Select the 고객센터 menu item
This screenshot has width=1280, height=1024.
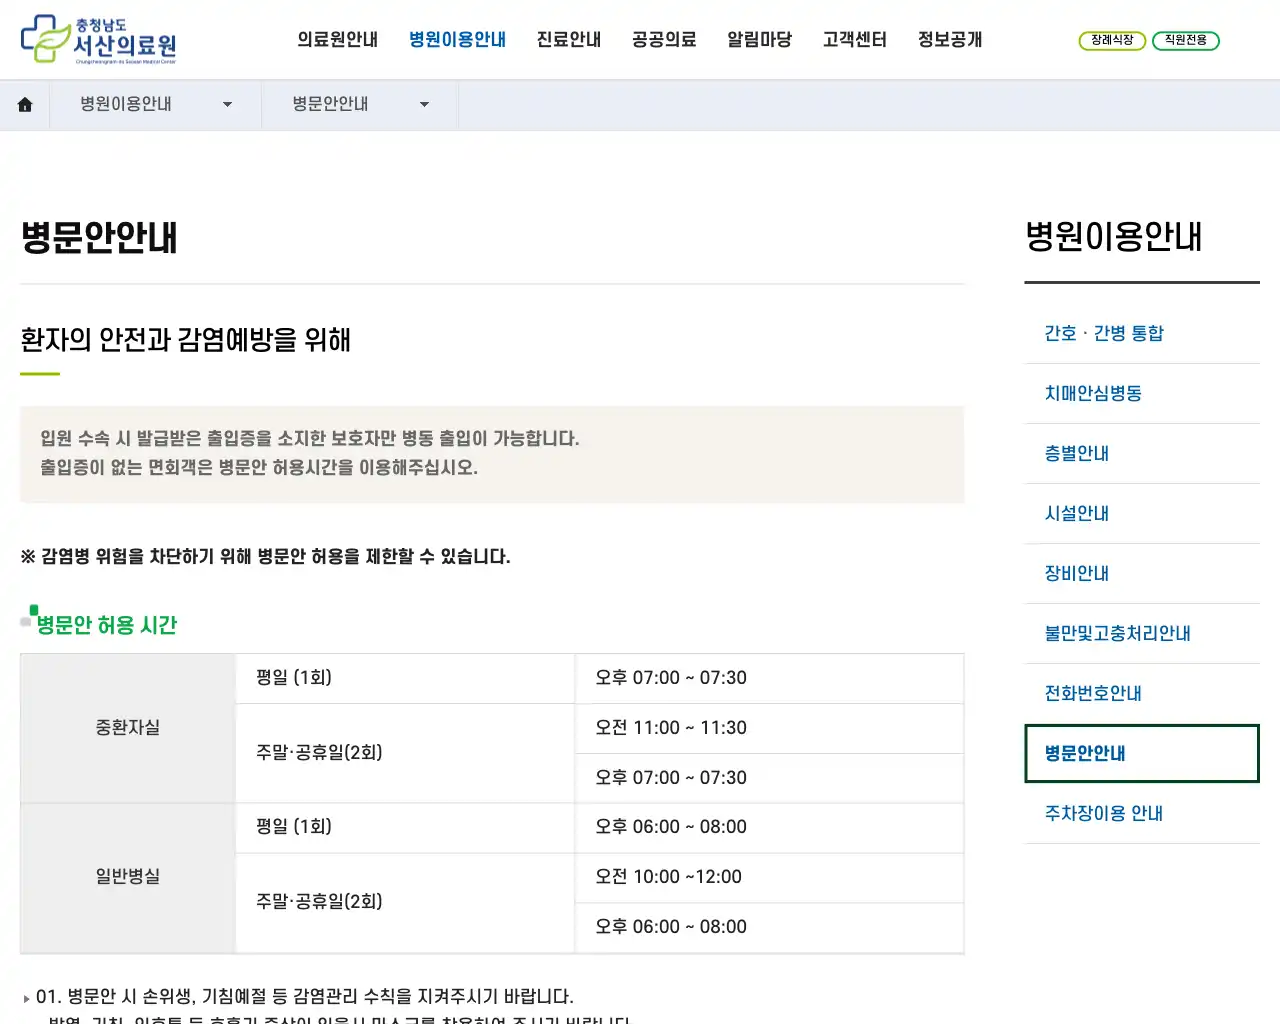[854, 39]
